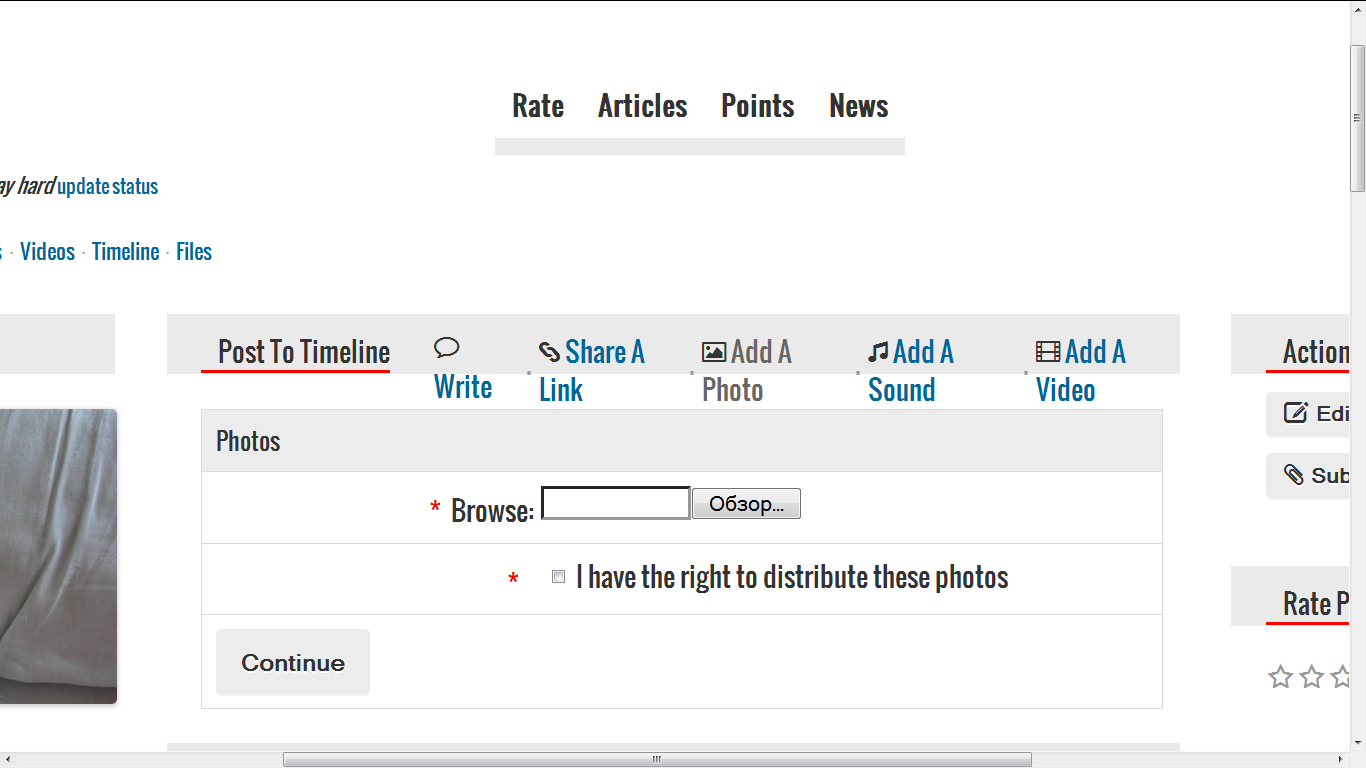Open the Points menu item
This screenshot has width=1366, height=768.
(x=758, y=106)
